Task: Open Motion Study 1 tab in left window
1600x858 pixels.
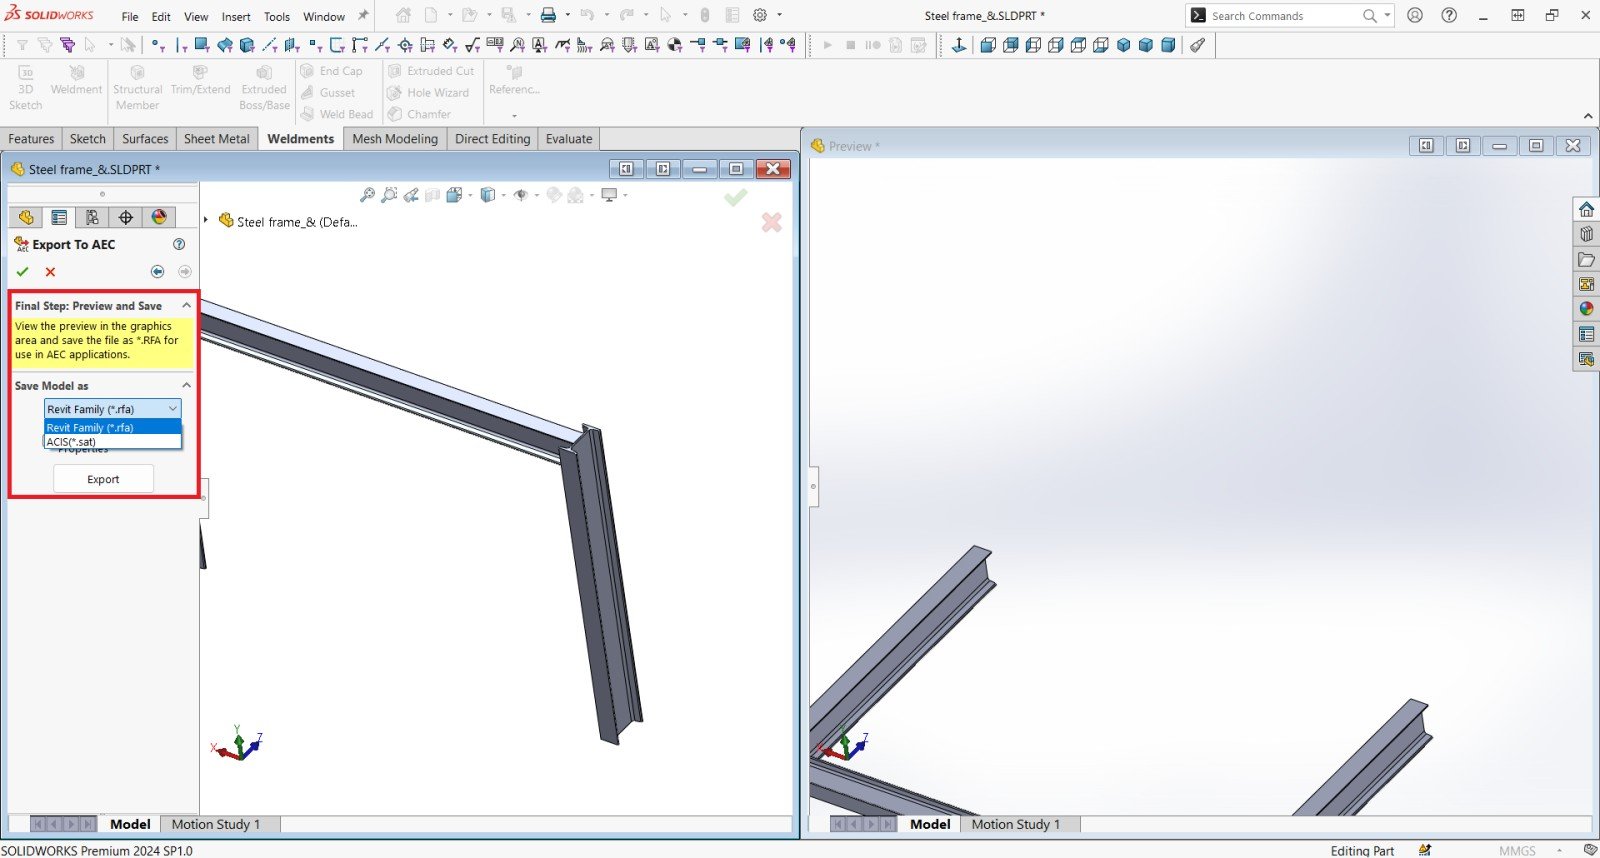Action: [215, 824]
